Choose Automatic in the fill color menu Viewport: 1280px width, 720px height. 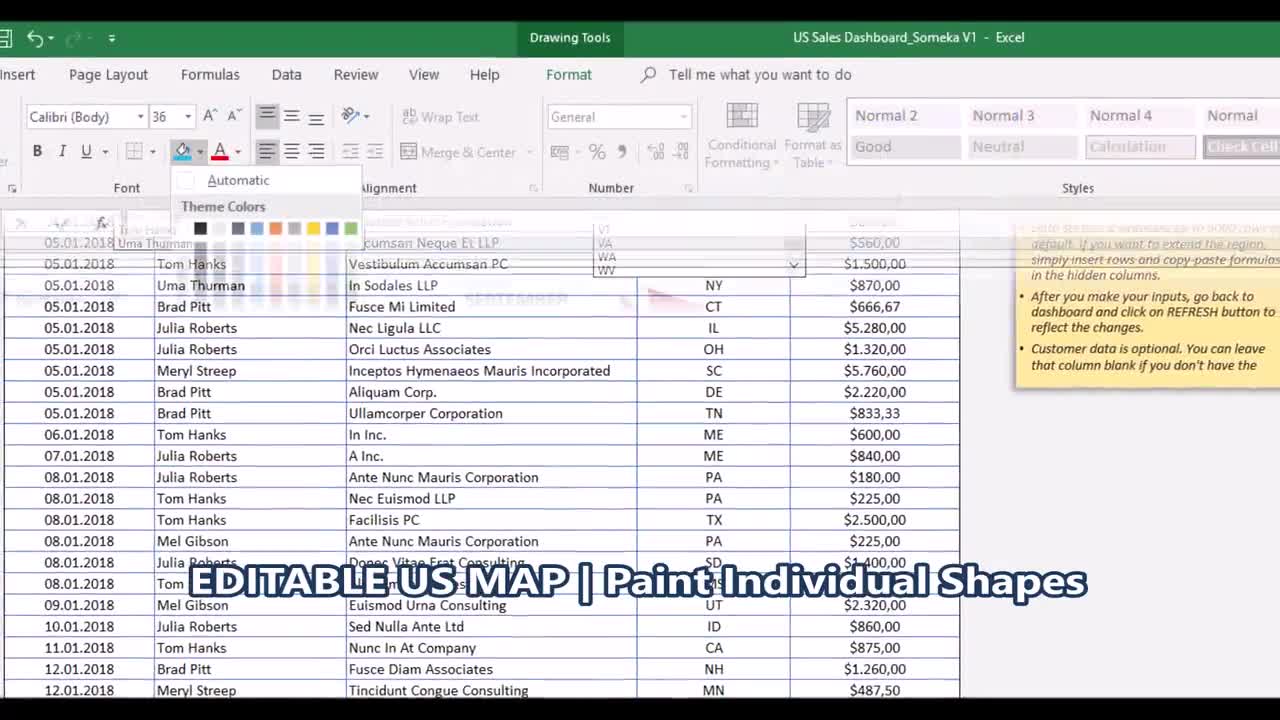(x=238, y=180)
